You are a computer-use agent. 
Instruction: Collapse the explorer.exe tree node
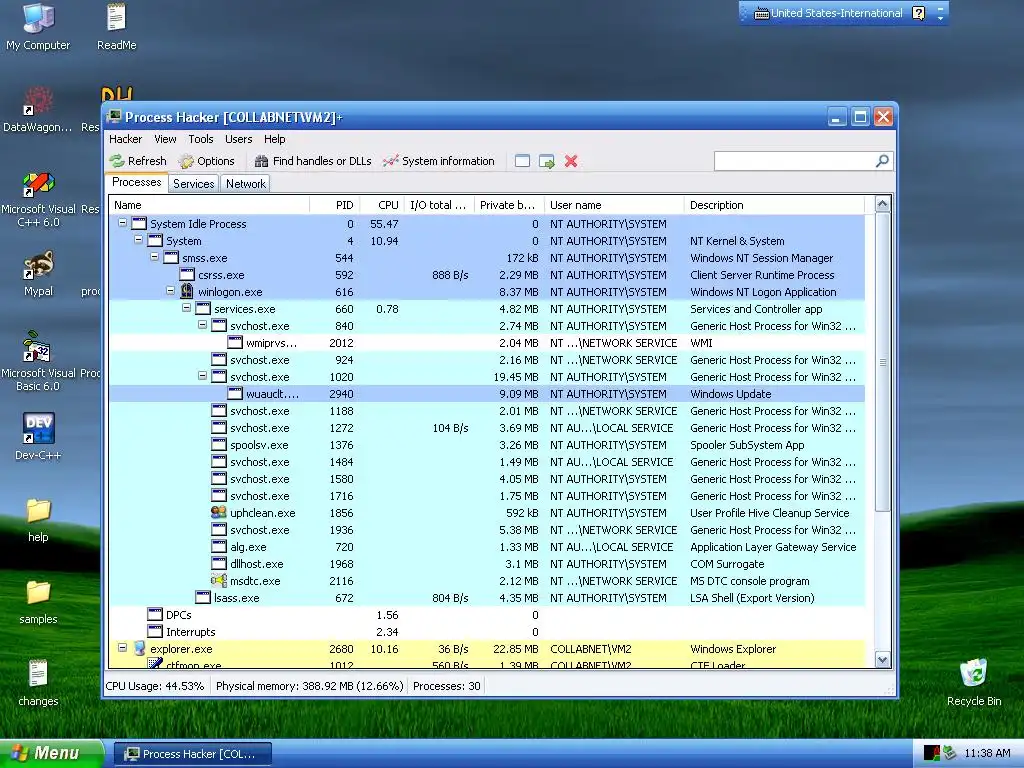(122, 648)
